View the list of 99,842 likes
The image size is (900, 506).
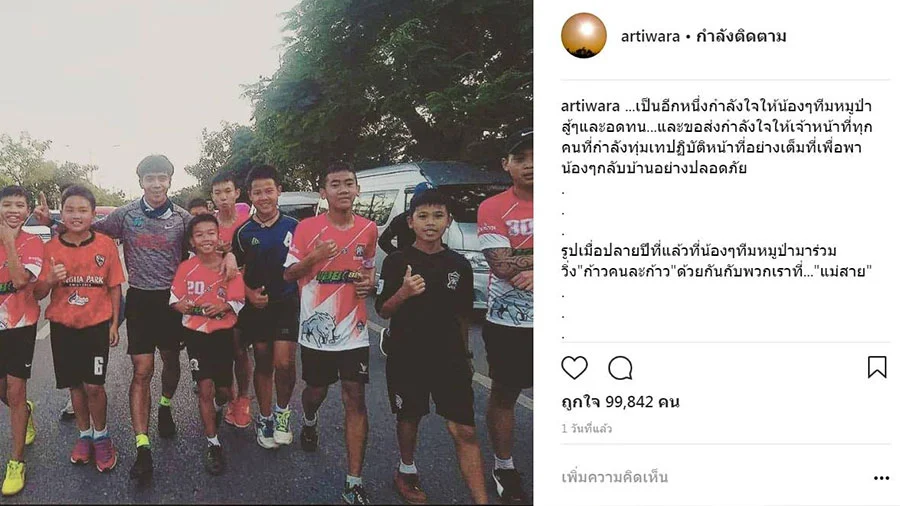(620, 402)
